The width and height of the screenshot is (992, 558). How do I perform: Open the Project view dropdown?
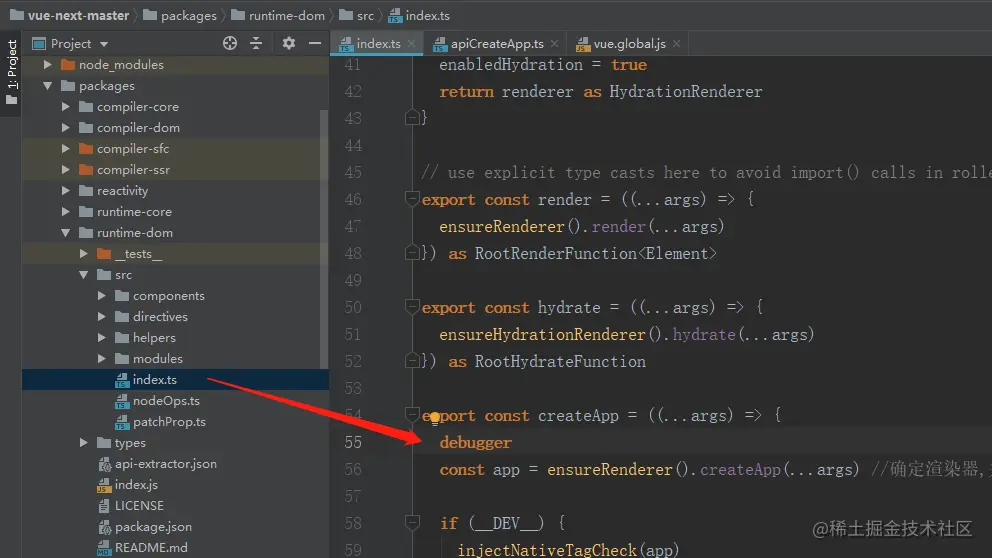click(104, 44)
